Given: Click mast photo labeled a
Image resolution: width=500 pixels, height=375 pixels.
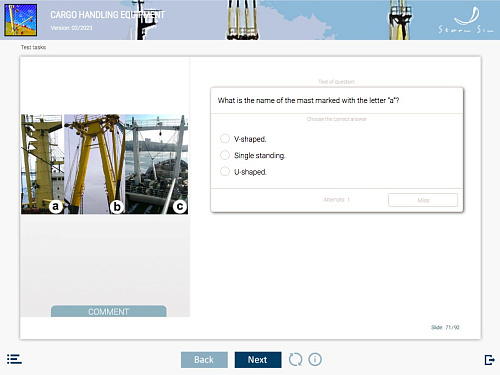Looking at the screenshot, I should click(x=42, y=164).
